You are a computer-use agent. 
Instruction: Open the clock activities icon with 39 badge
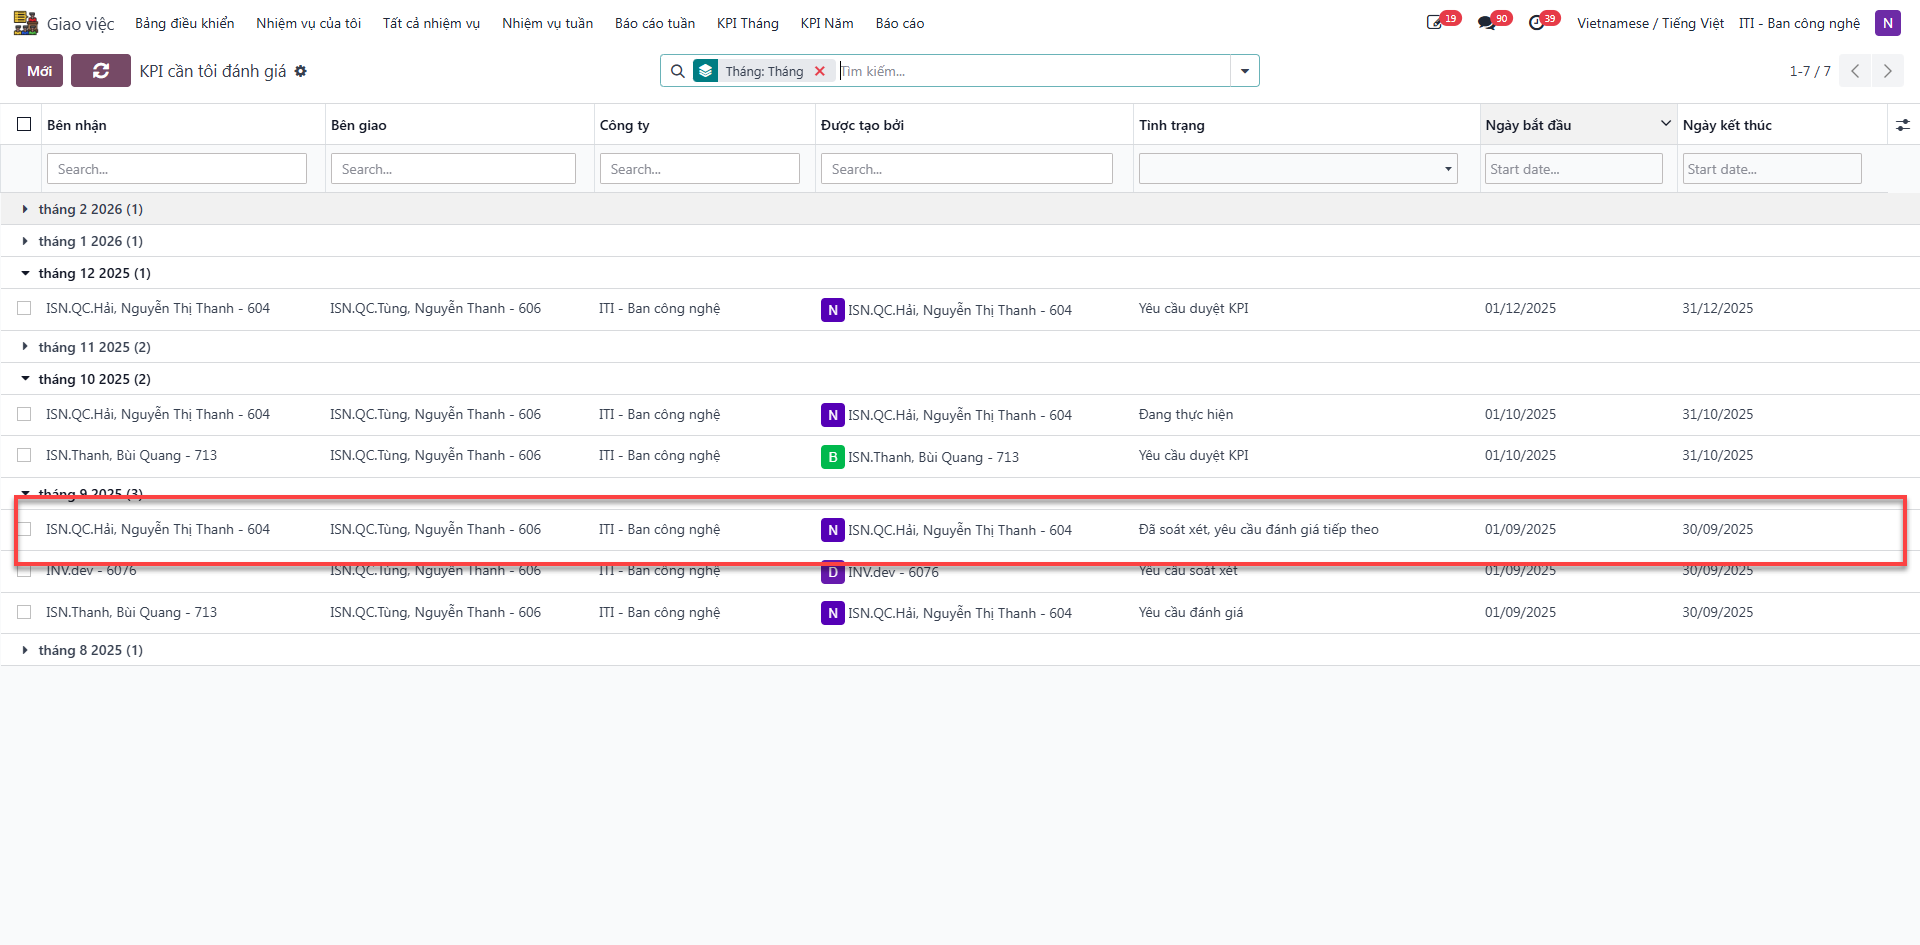[1537, 22]
